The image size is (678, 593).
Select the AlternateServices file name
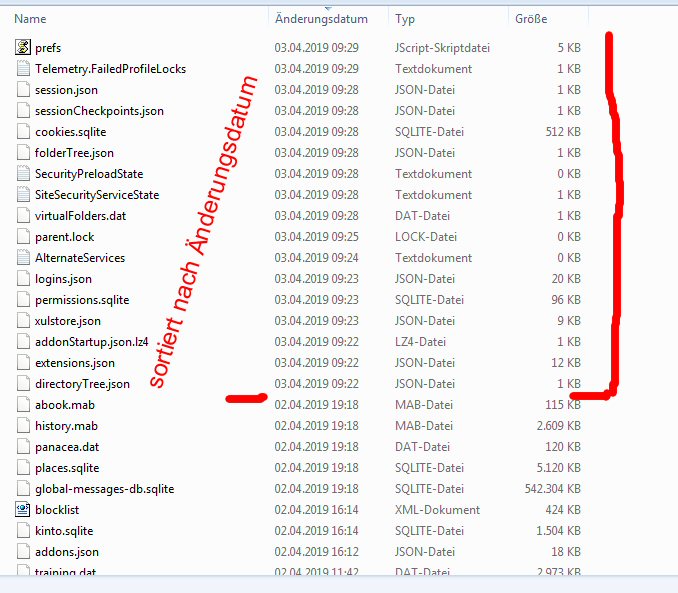(x=80, y=258)
